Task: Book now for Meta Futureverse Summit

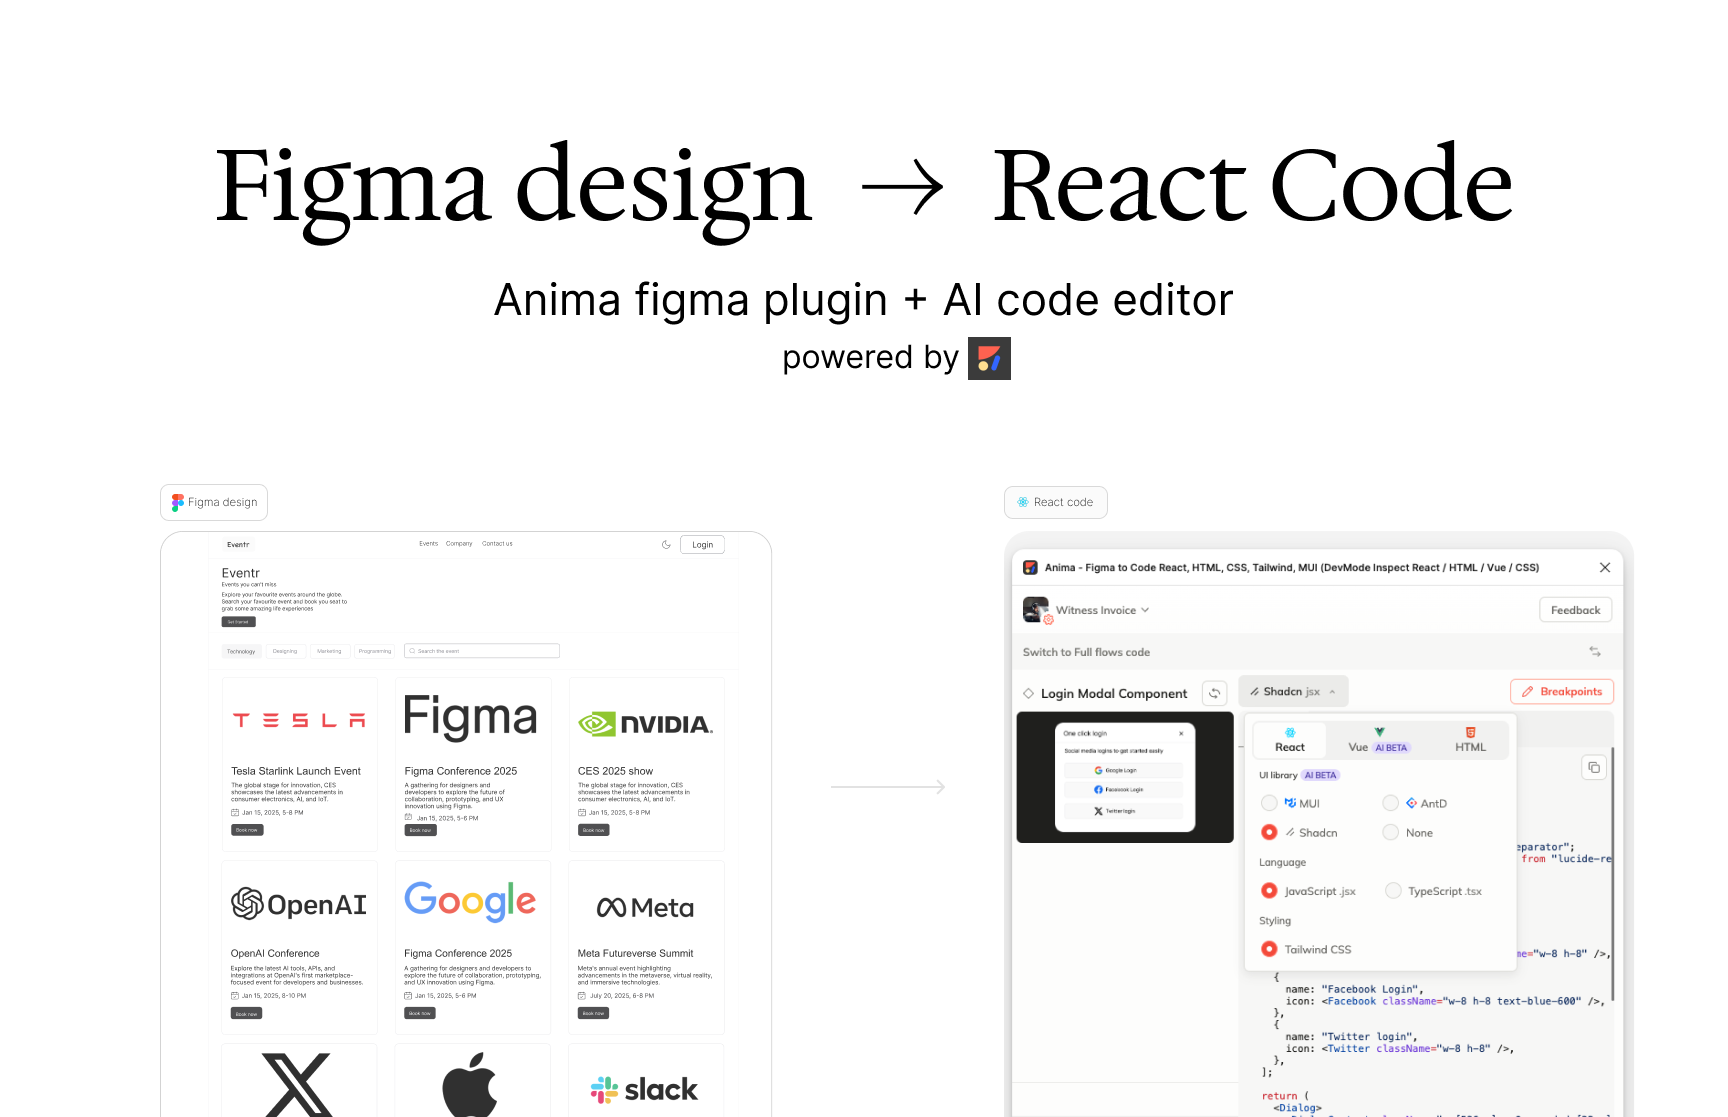Action: pyautogui.click(x=594, y=1013)
